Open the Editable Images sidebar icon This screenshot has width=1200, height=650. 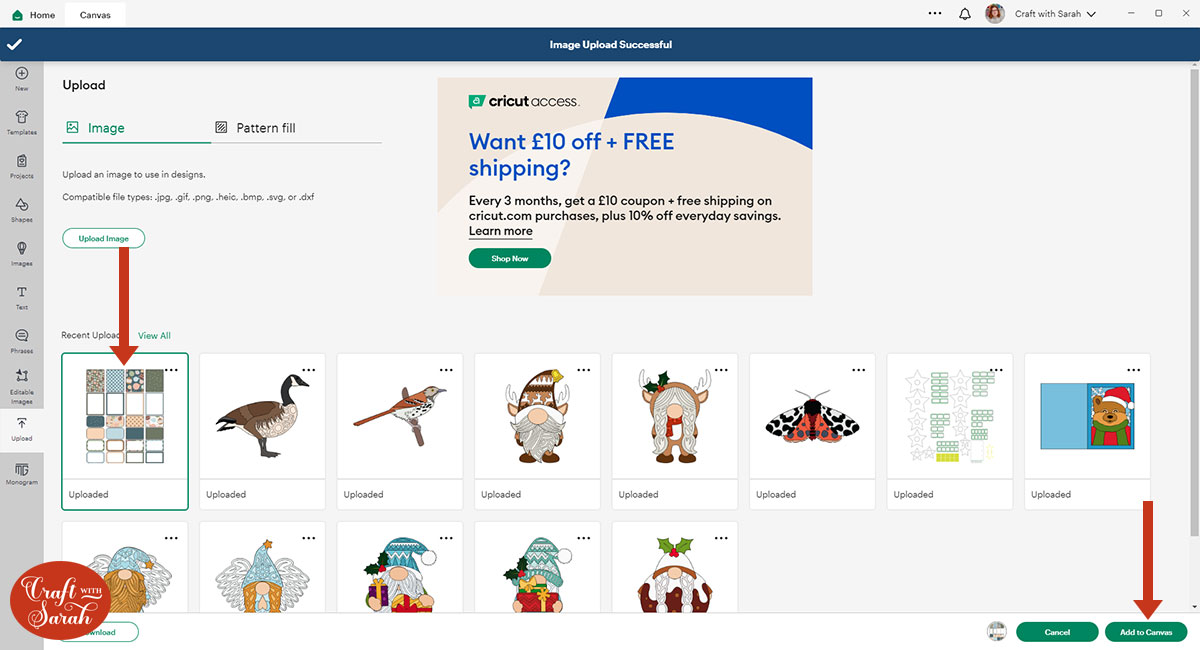pos(22,385)
